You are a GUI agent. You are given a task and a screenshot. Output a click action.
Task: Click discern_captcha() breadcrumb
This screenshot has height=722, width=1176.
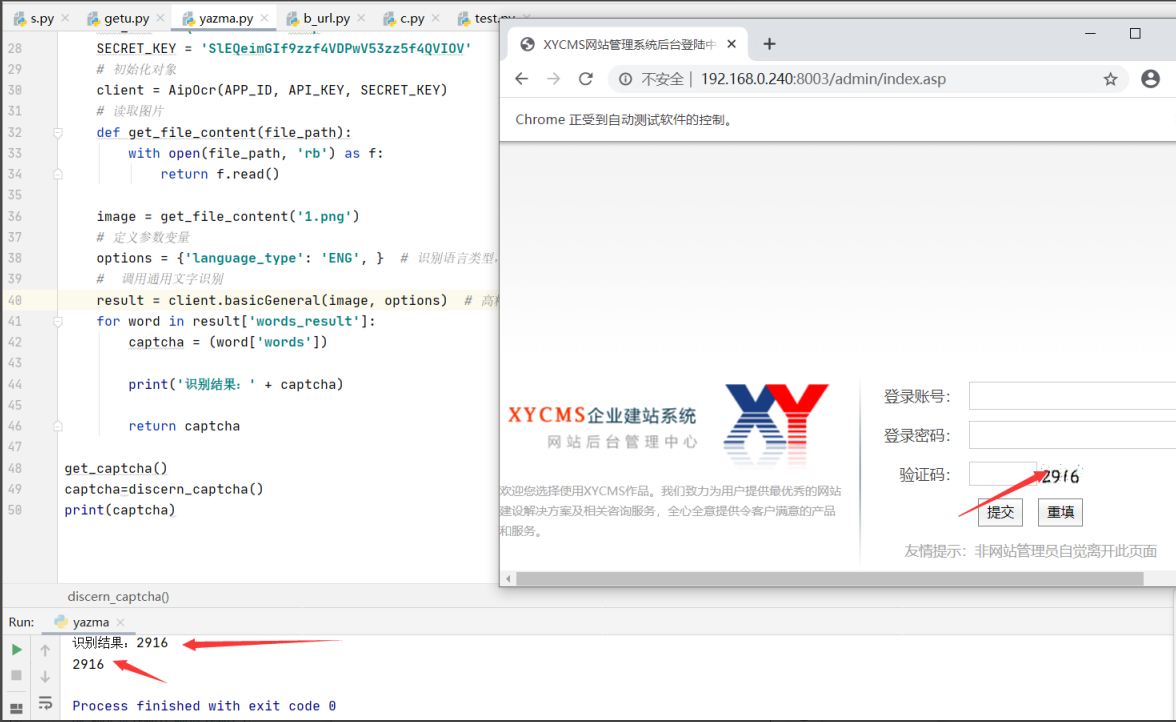118,596
